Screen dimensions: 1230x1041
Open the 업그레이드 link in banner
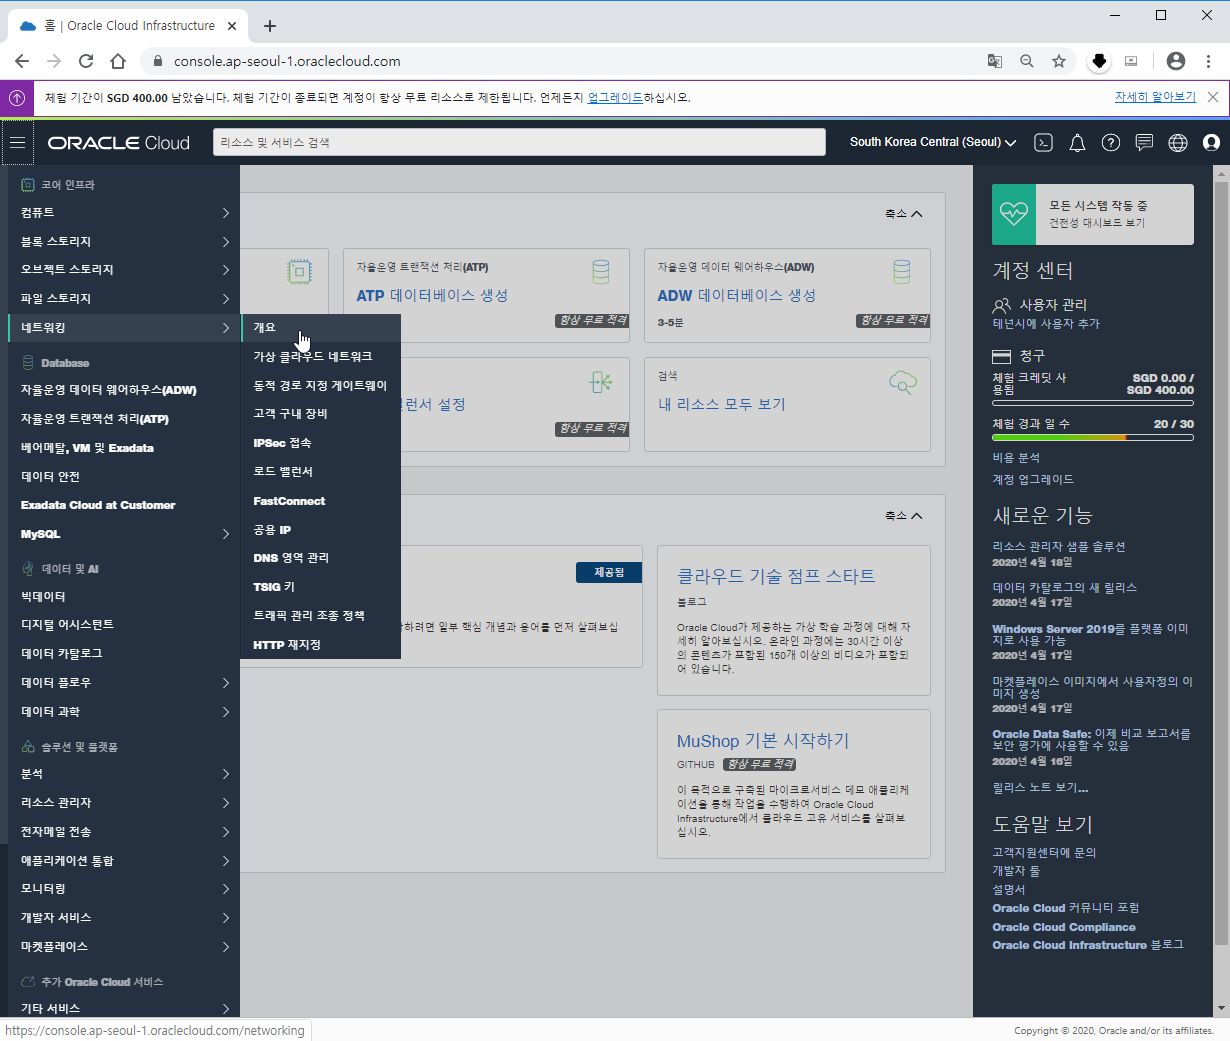pos(615,98)
